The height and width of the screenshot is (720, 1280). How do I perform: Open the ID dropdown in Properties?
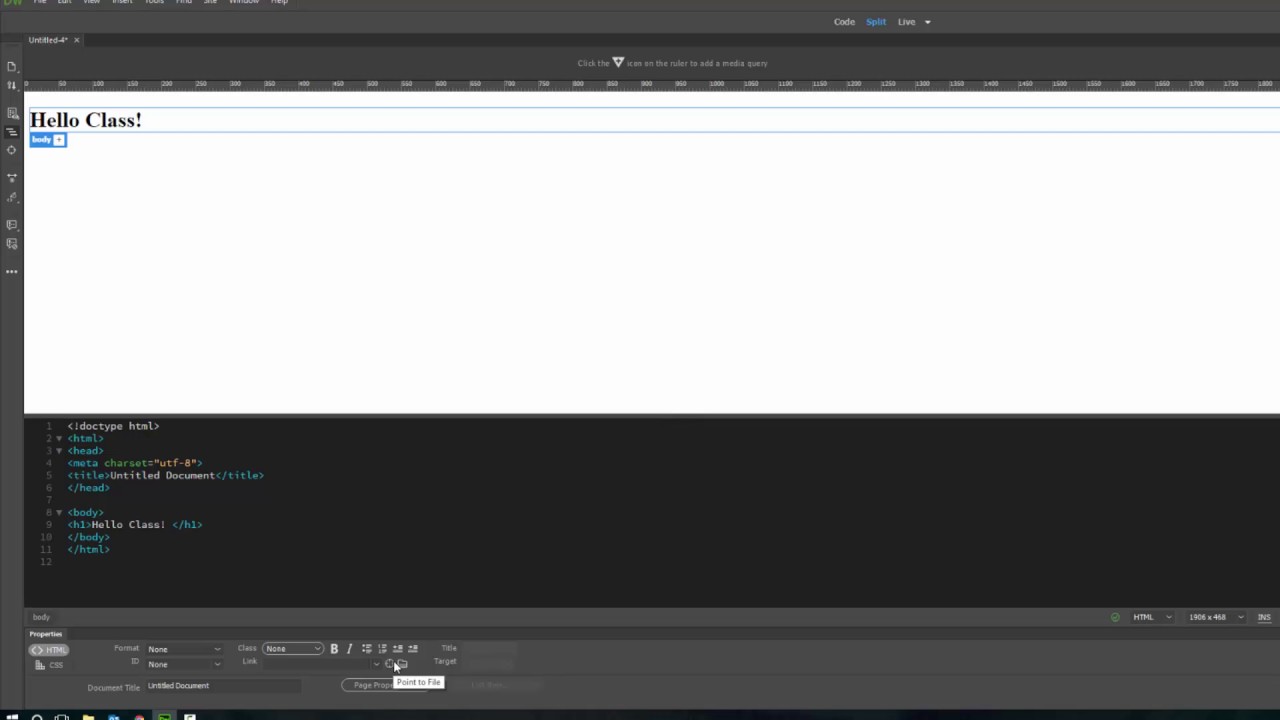coord(184,664)
